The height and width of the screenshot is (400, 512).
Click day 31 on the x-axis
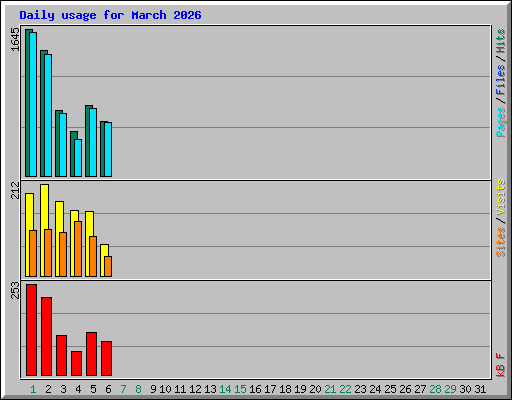point(480,389)
